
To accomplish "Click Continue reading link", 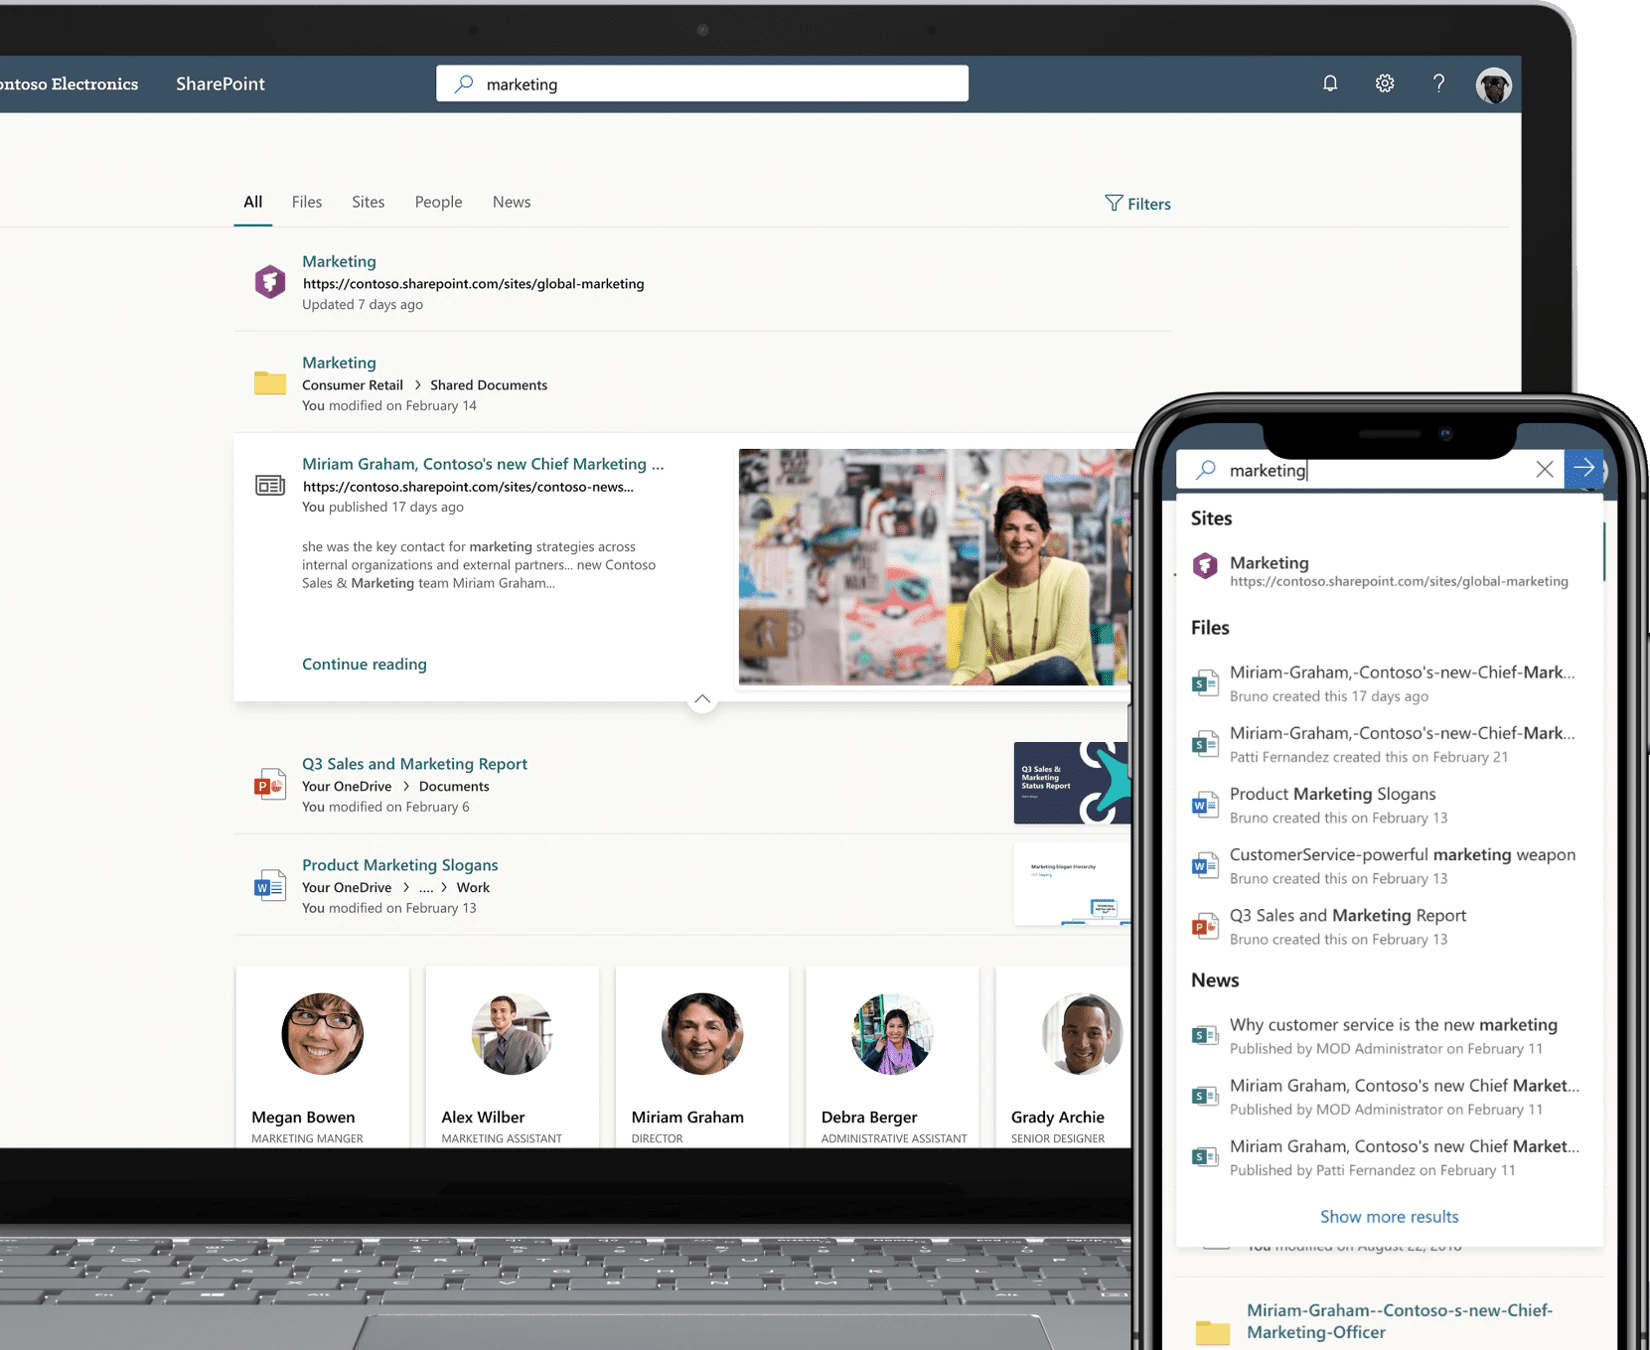I will pos(364,664).
